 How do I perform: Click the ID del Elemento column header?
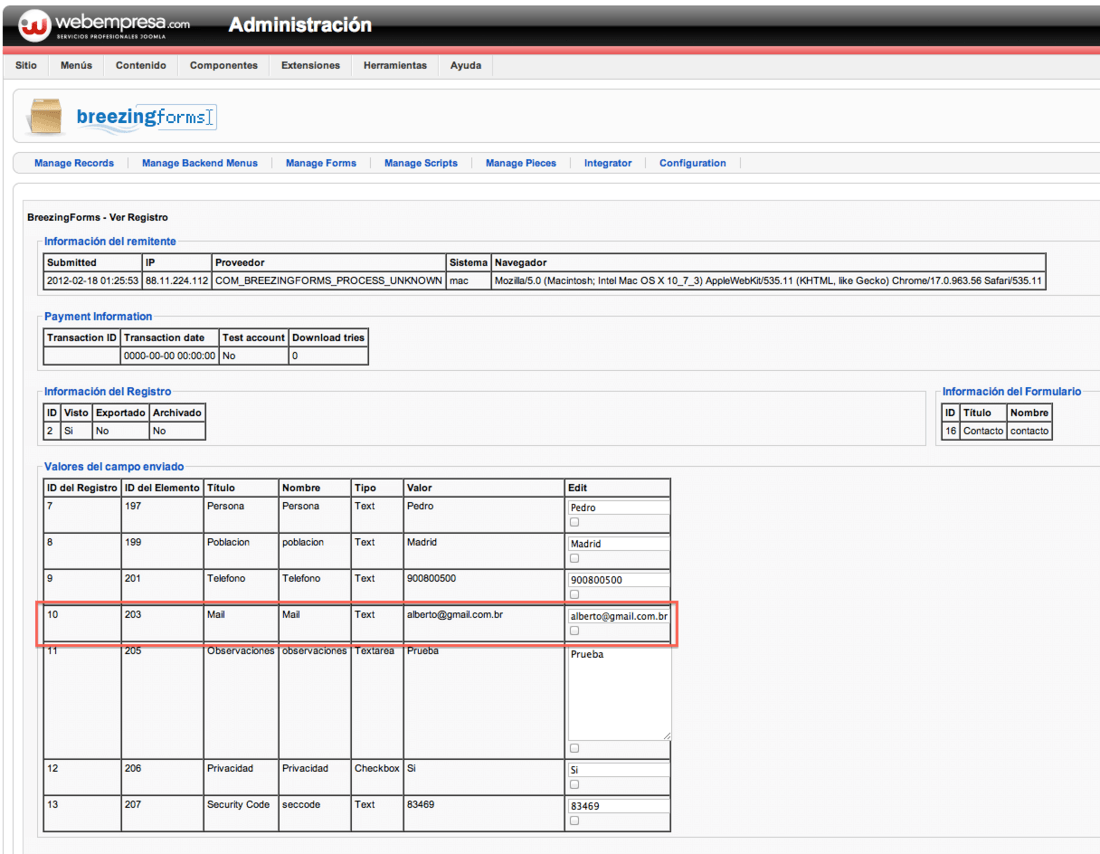coord(162,488)
